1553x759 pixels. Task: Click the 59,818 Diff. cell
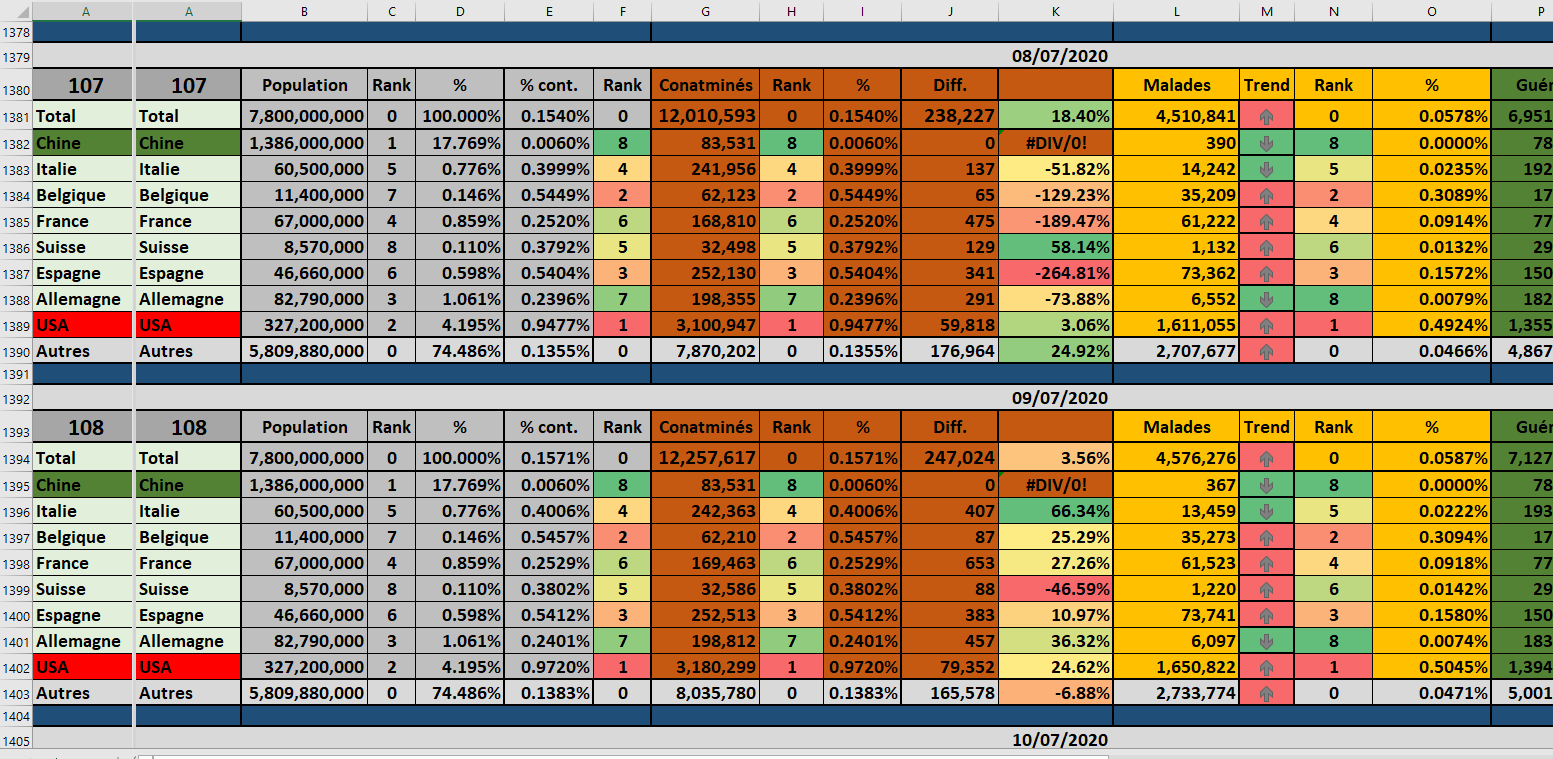click(x=949, y=325)
